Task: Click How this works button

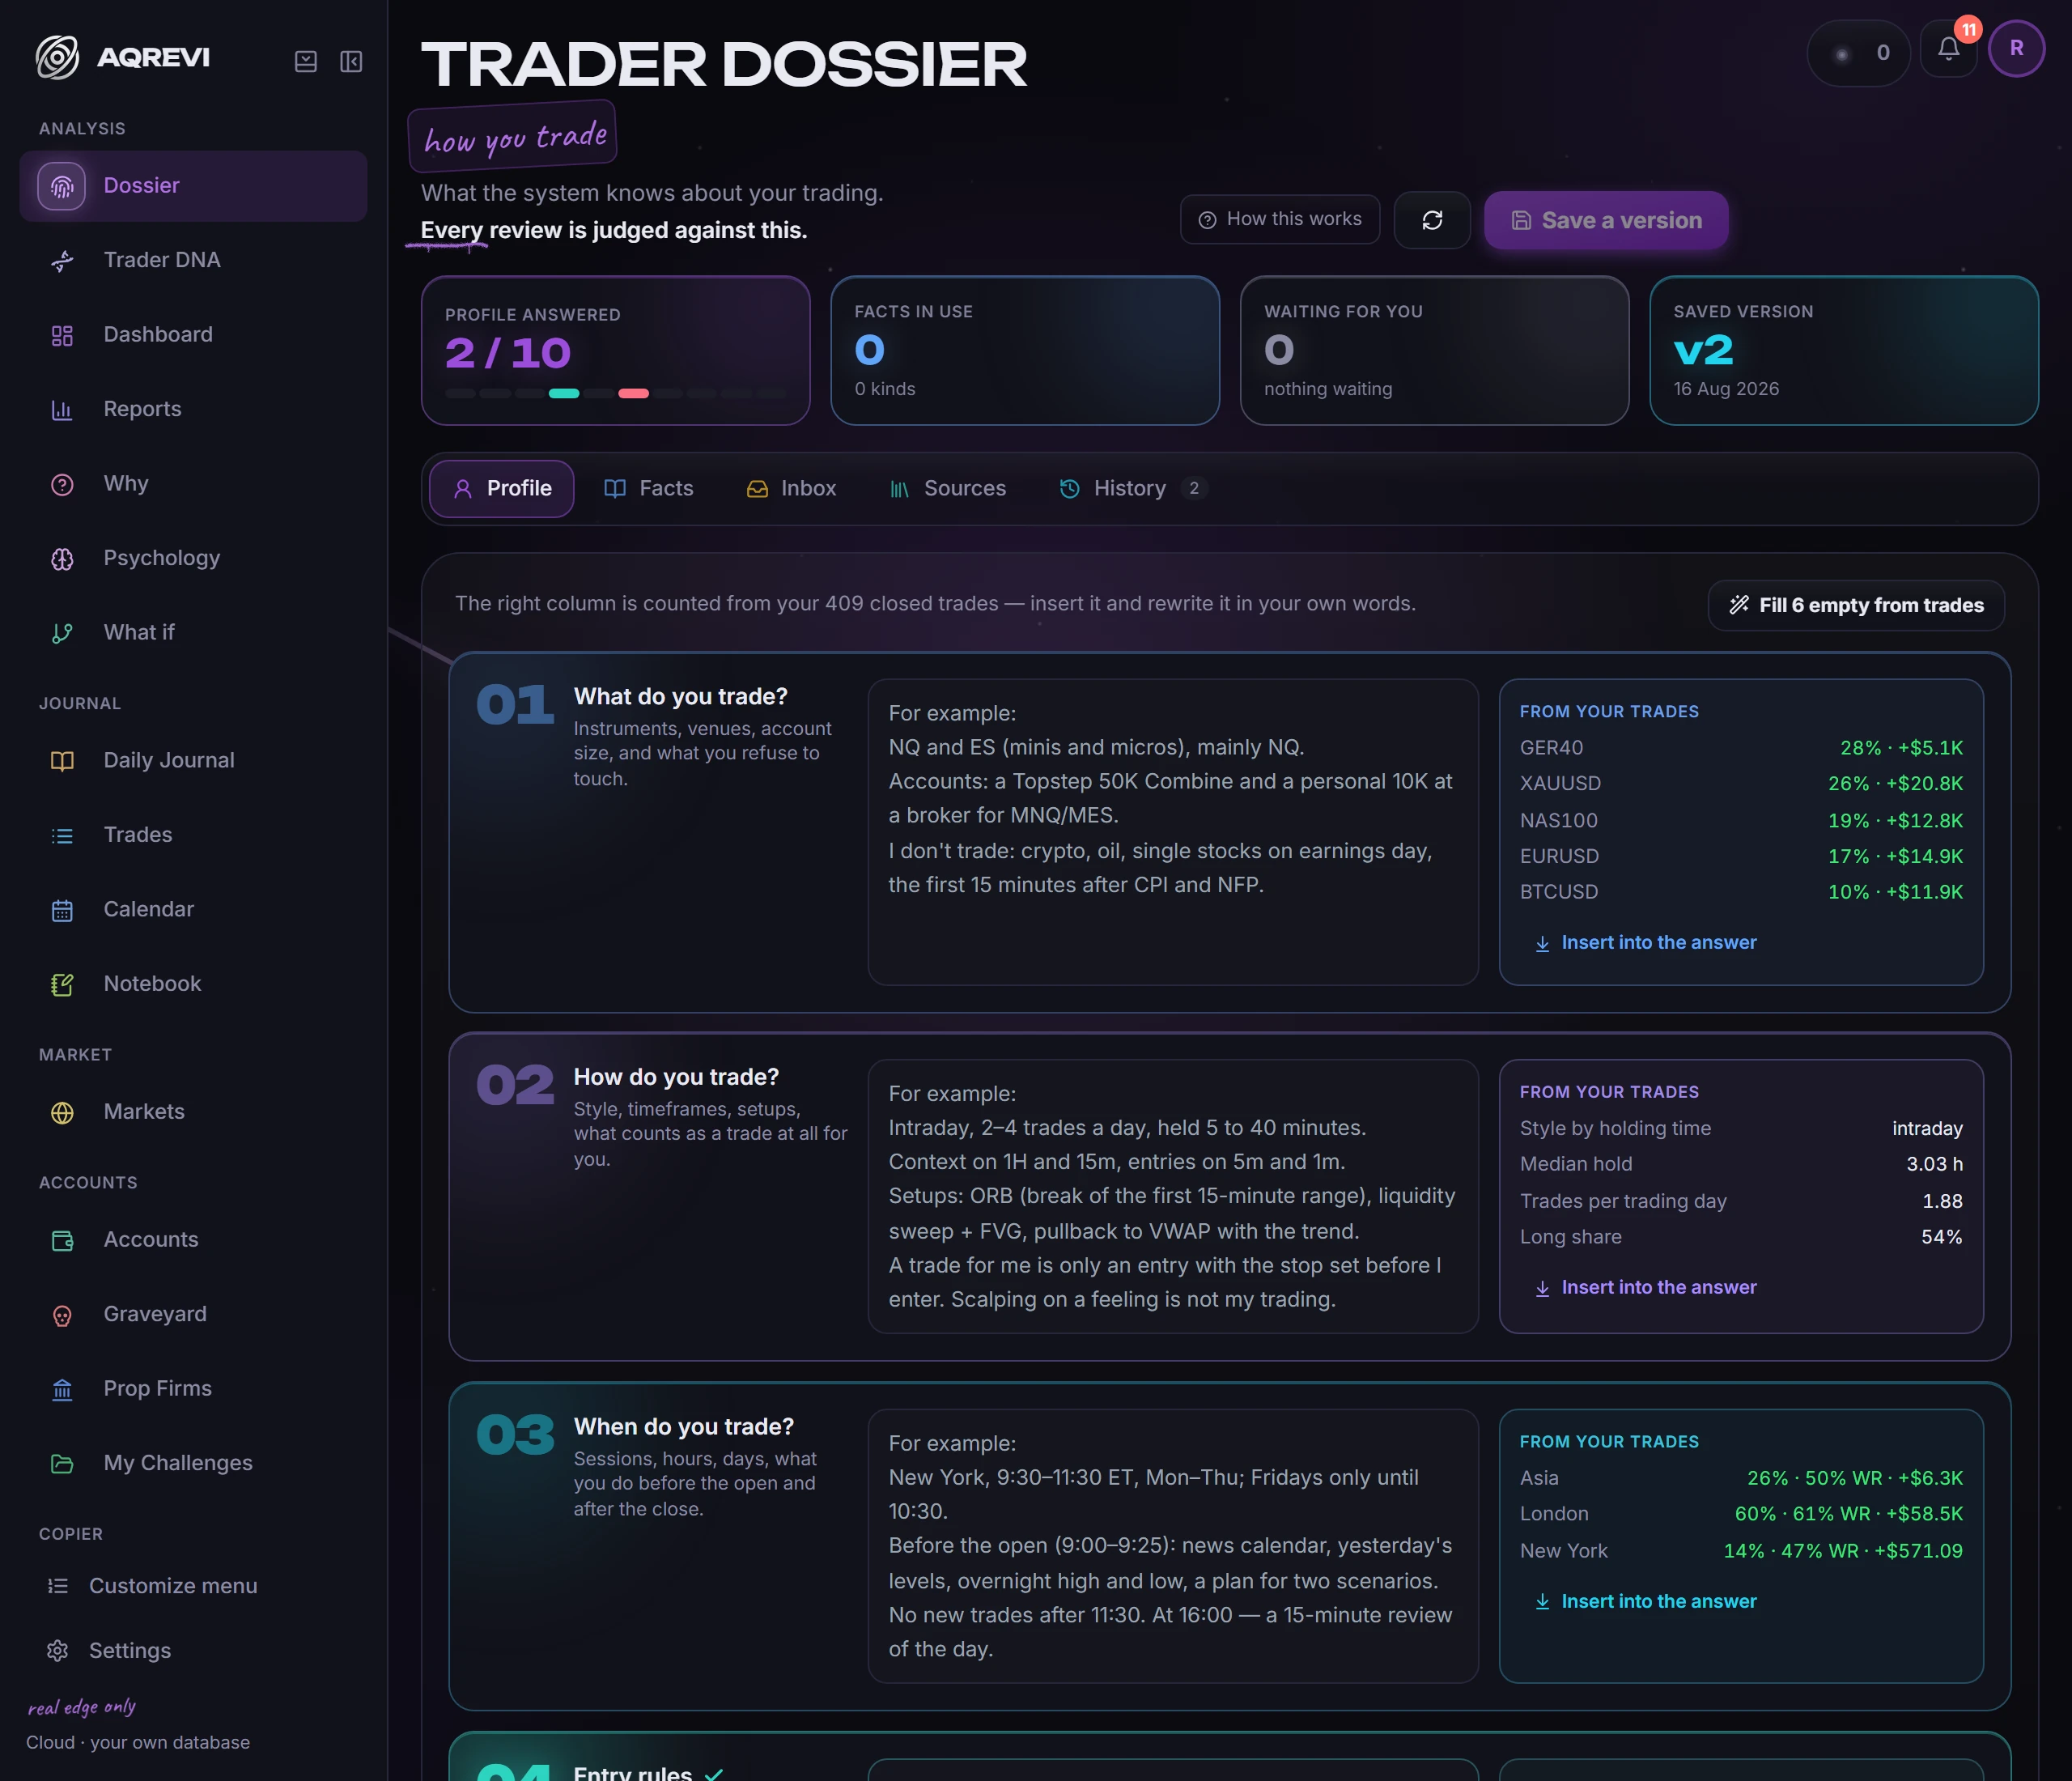Action: coord(1280,219)
